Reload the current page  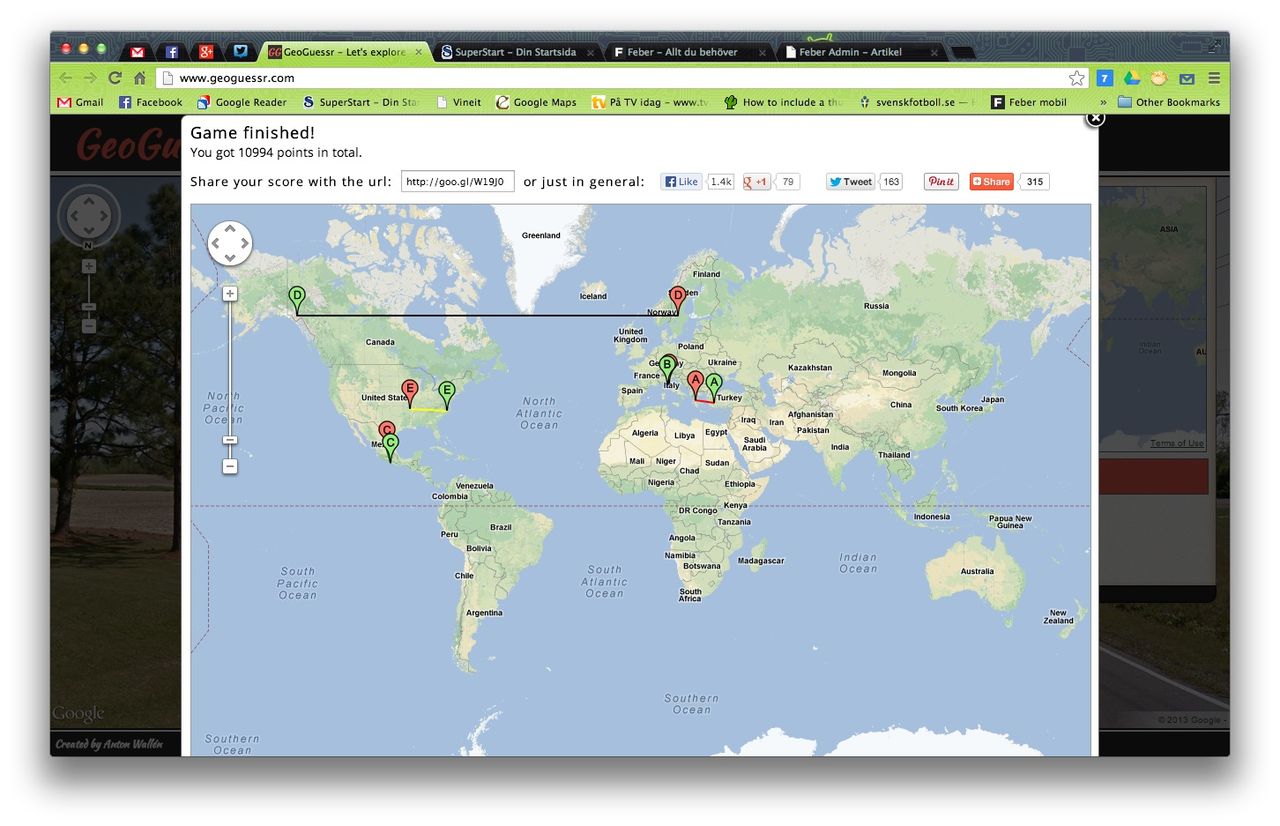[115, 78]
